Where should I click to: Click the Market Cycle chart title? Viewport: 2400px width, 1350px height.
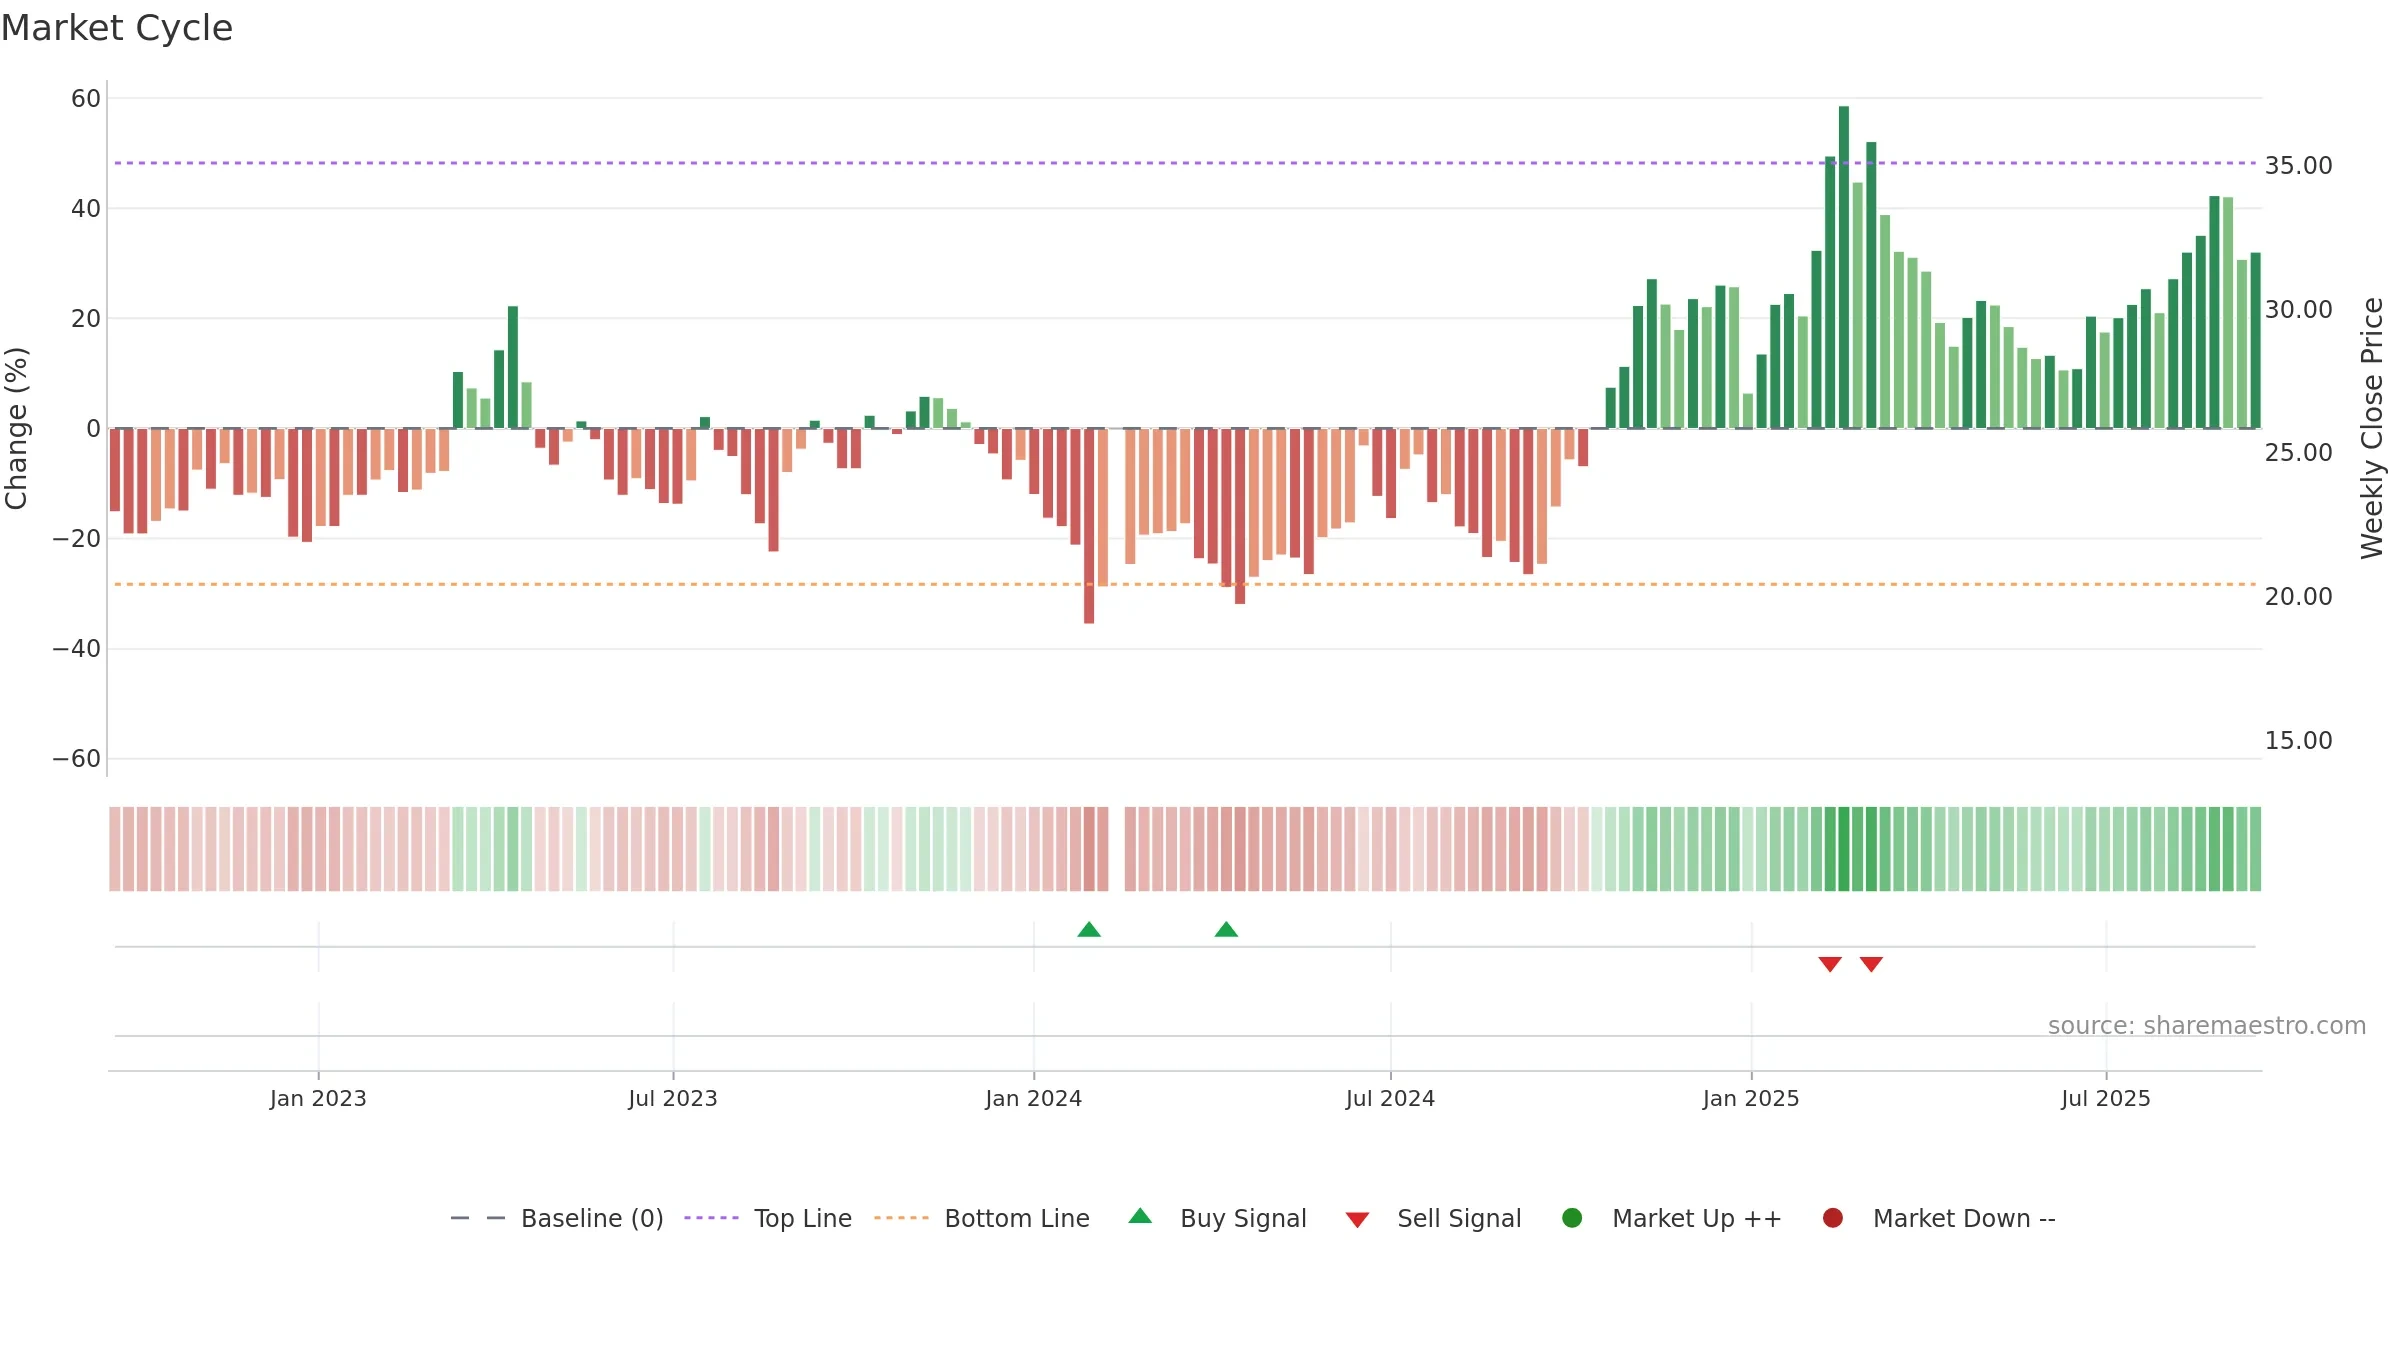click(117, 28)
